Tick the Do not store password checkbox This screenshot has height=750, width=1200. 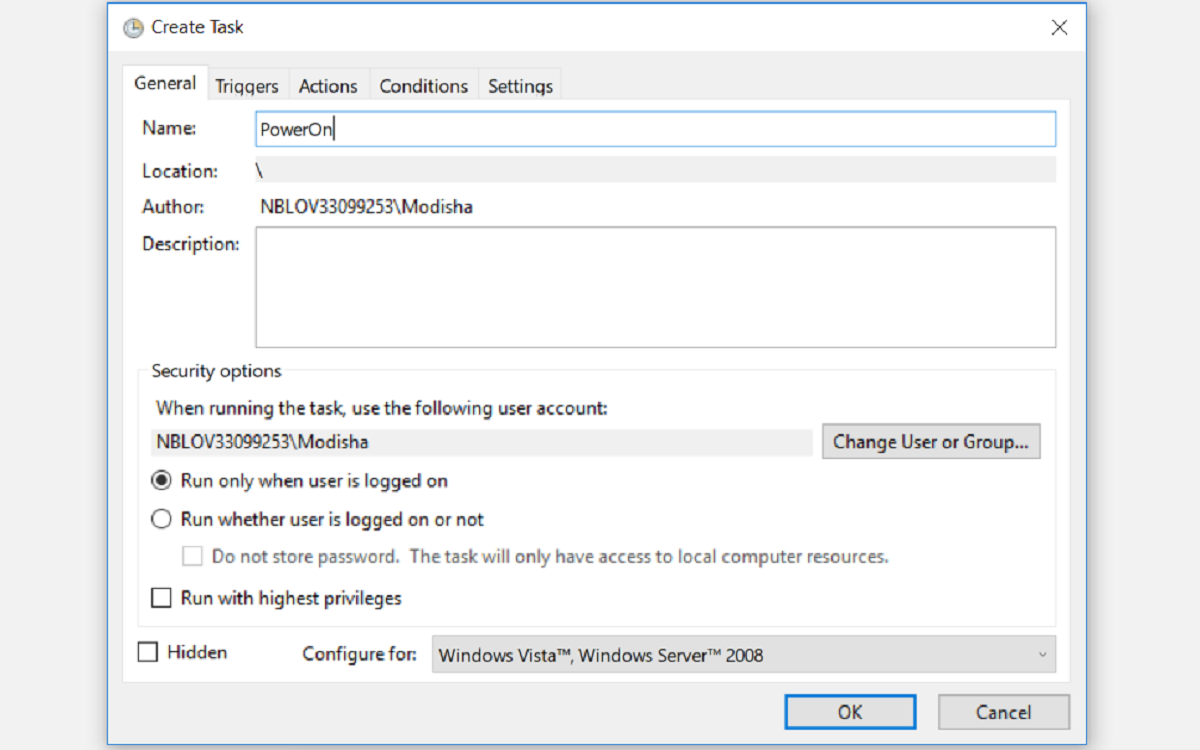click(x=193, y=556)
